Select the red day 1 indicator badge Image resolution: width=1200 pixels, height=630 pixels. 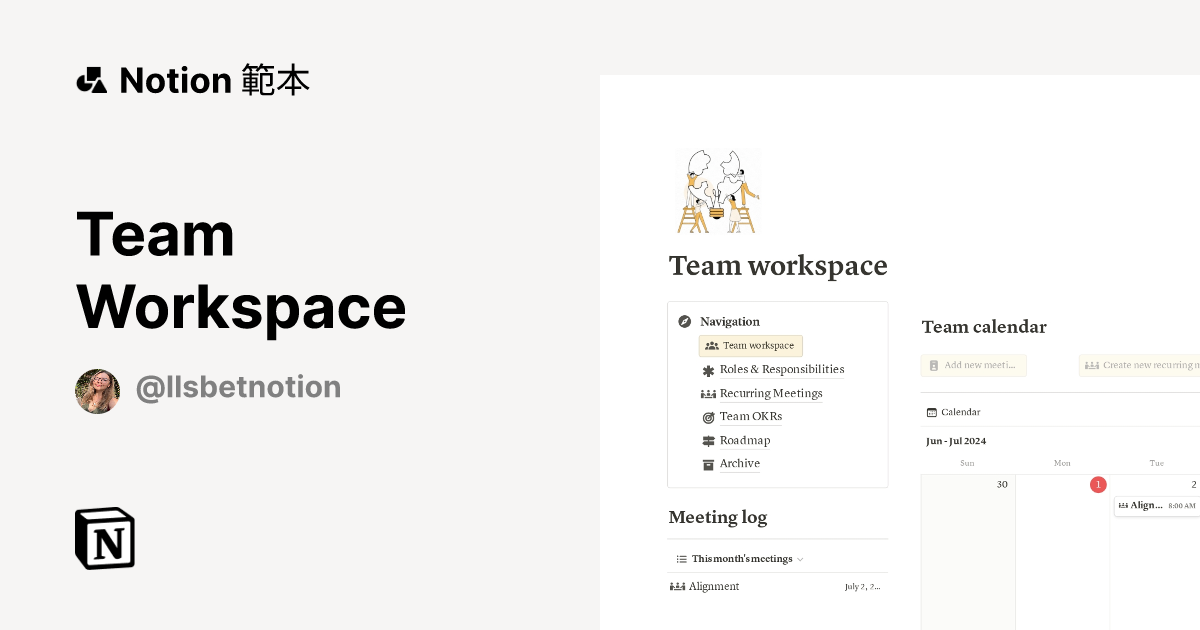coord(1098,484)
